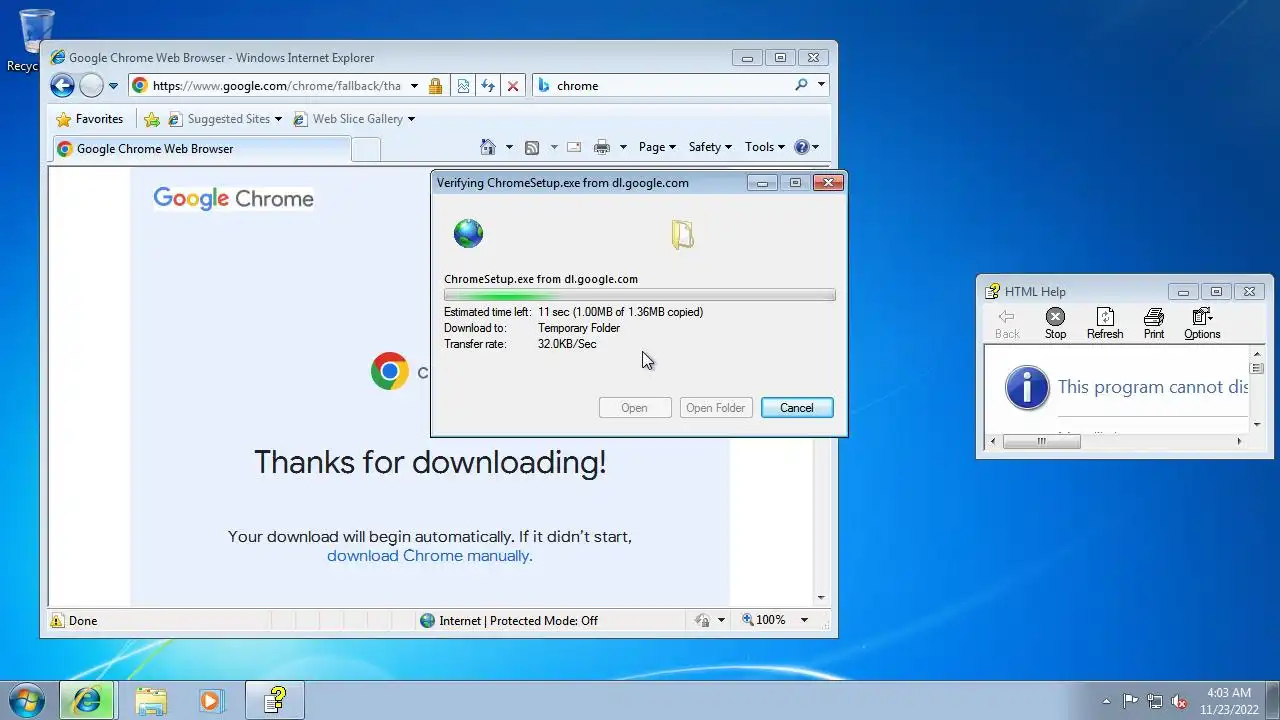
Task: Cancel the ChromeSetup.exe download
Action: [x=797, y=407]
